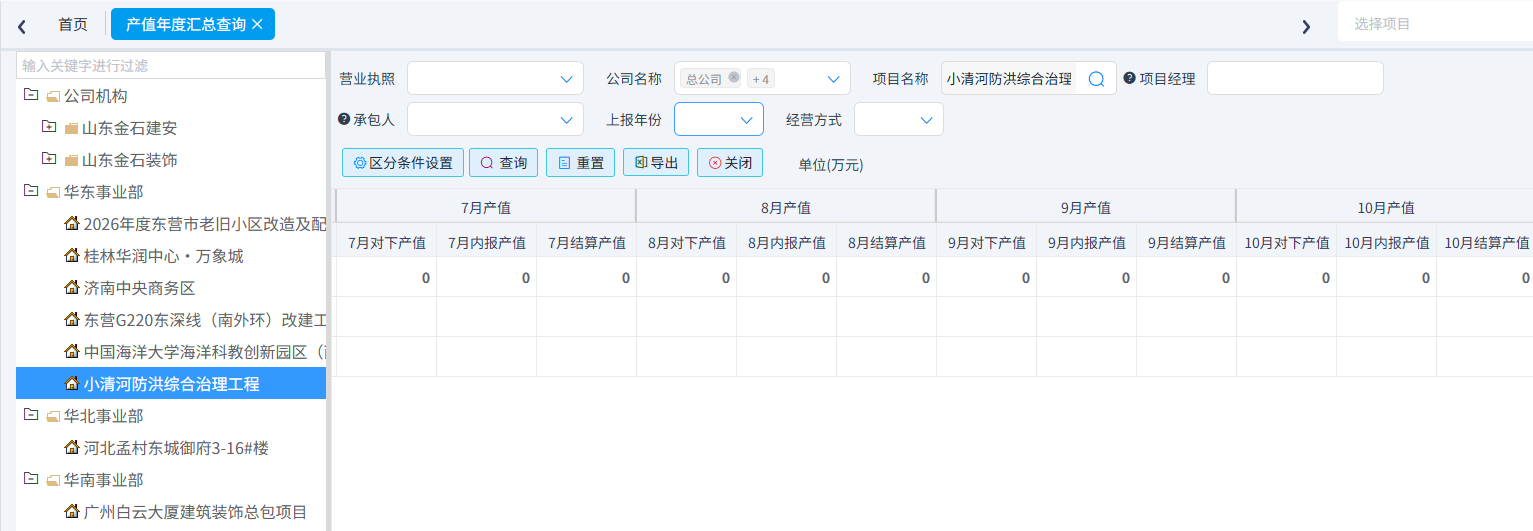Click the right tab scroll arrow
Screen dimensions: 1533x531
click(1306, 26)
